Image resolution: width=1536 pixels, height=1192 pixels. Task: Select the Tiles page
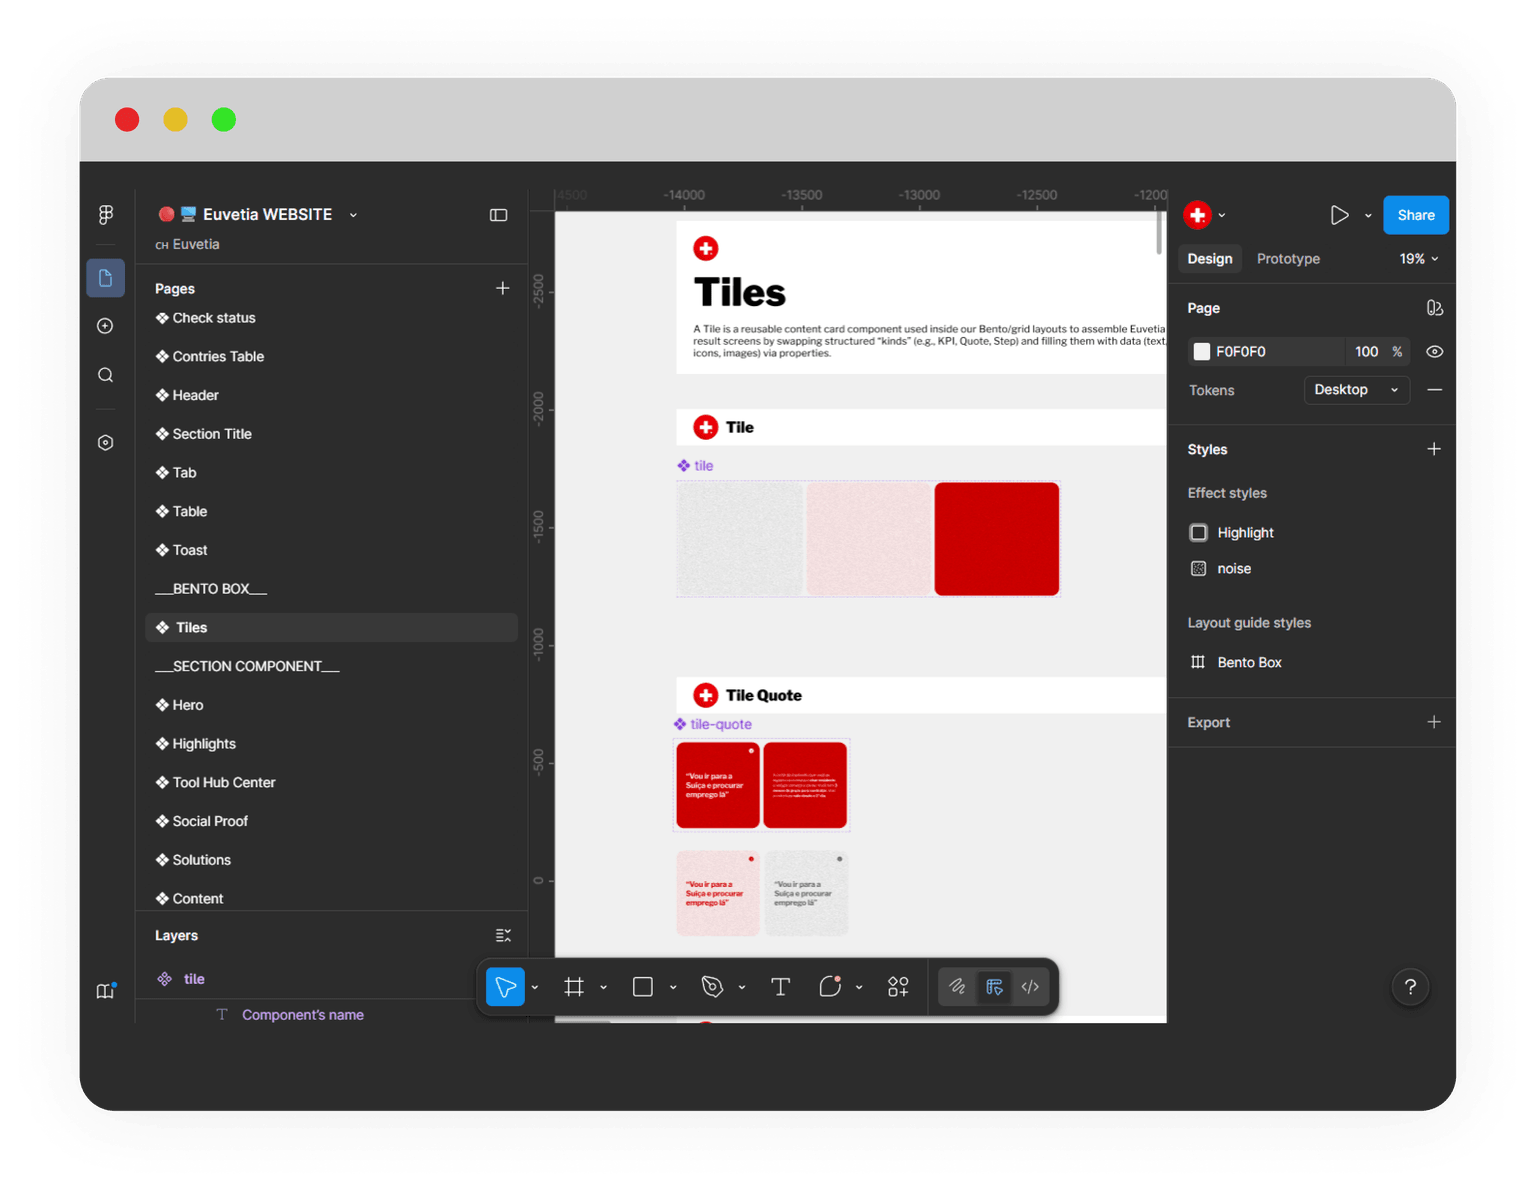[x=332, y=628]
